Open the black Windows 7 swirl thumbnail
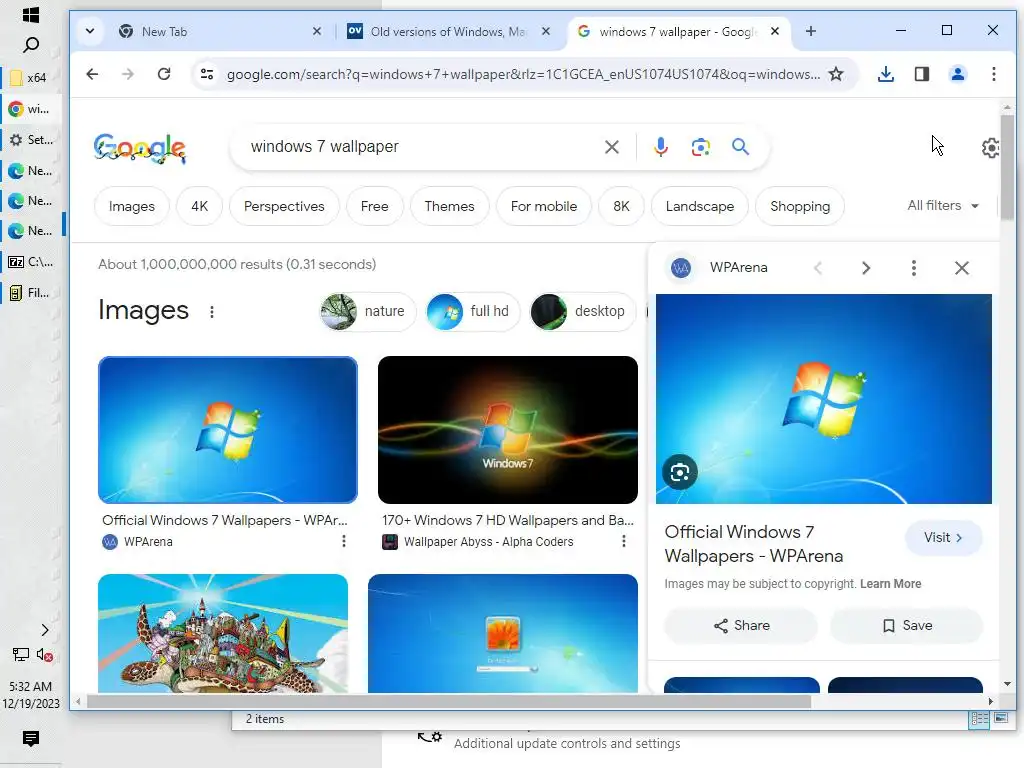 click(507, 430)
